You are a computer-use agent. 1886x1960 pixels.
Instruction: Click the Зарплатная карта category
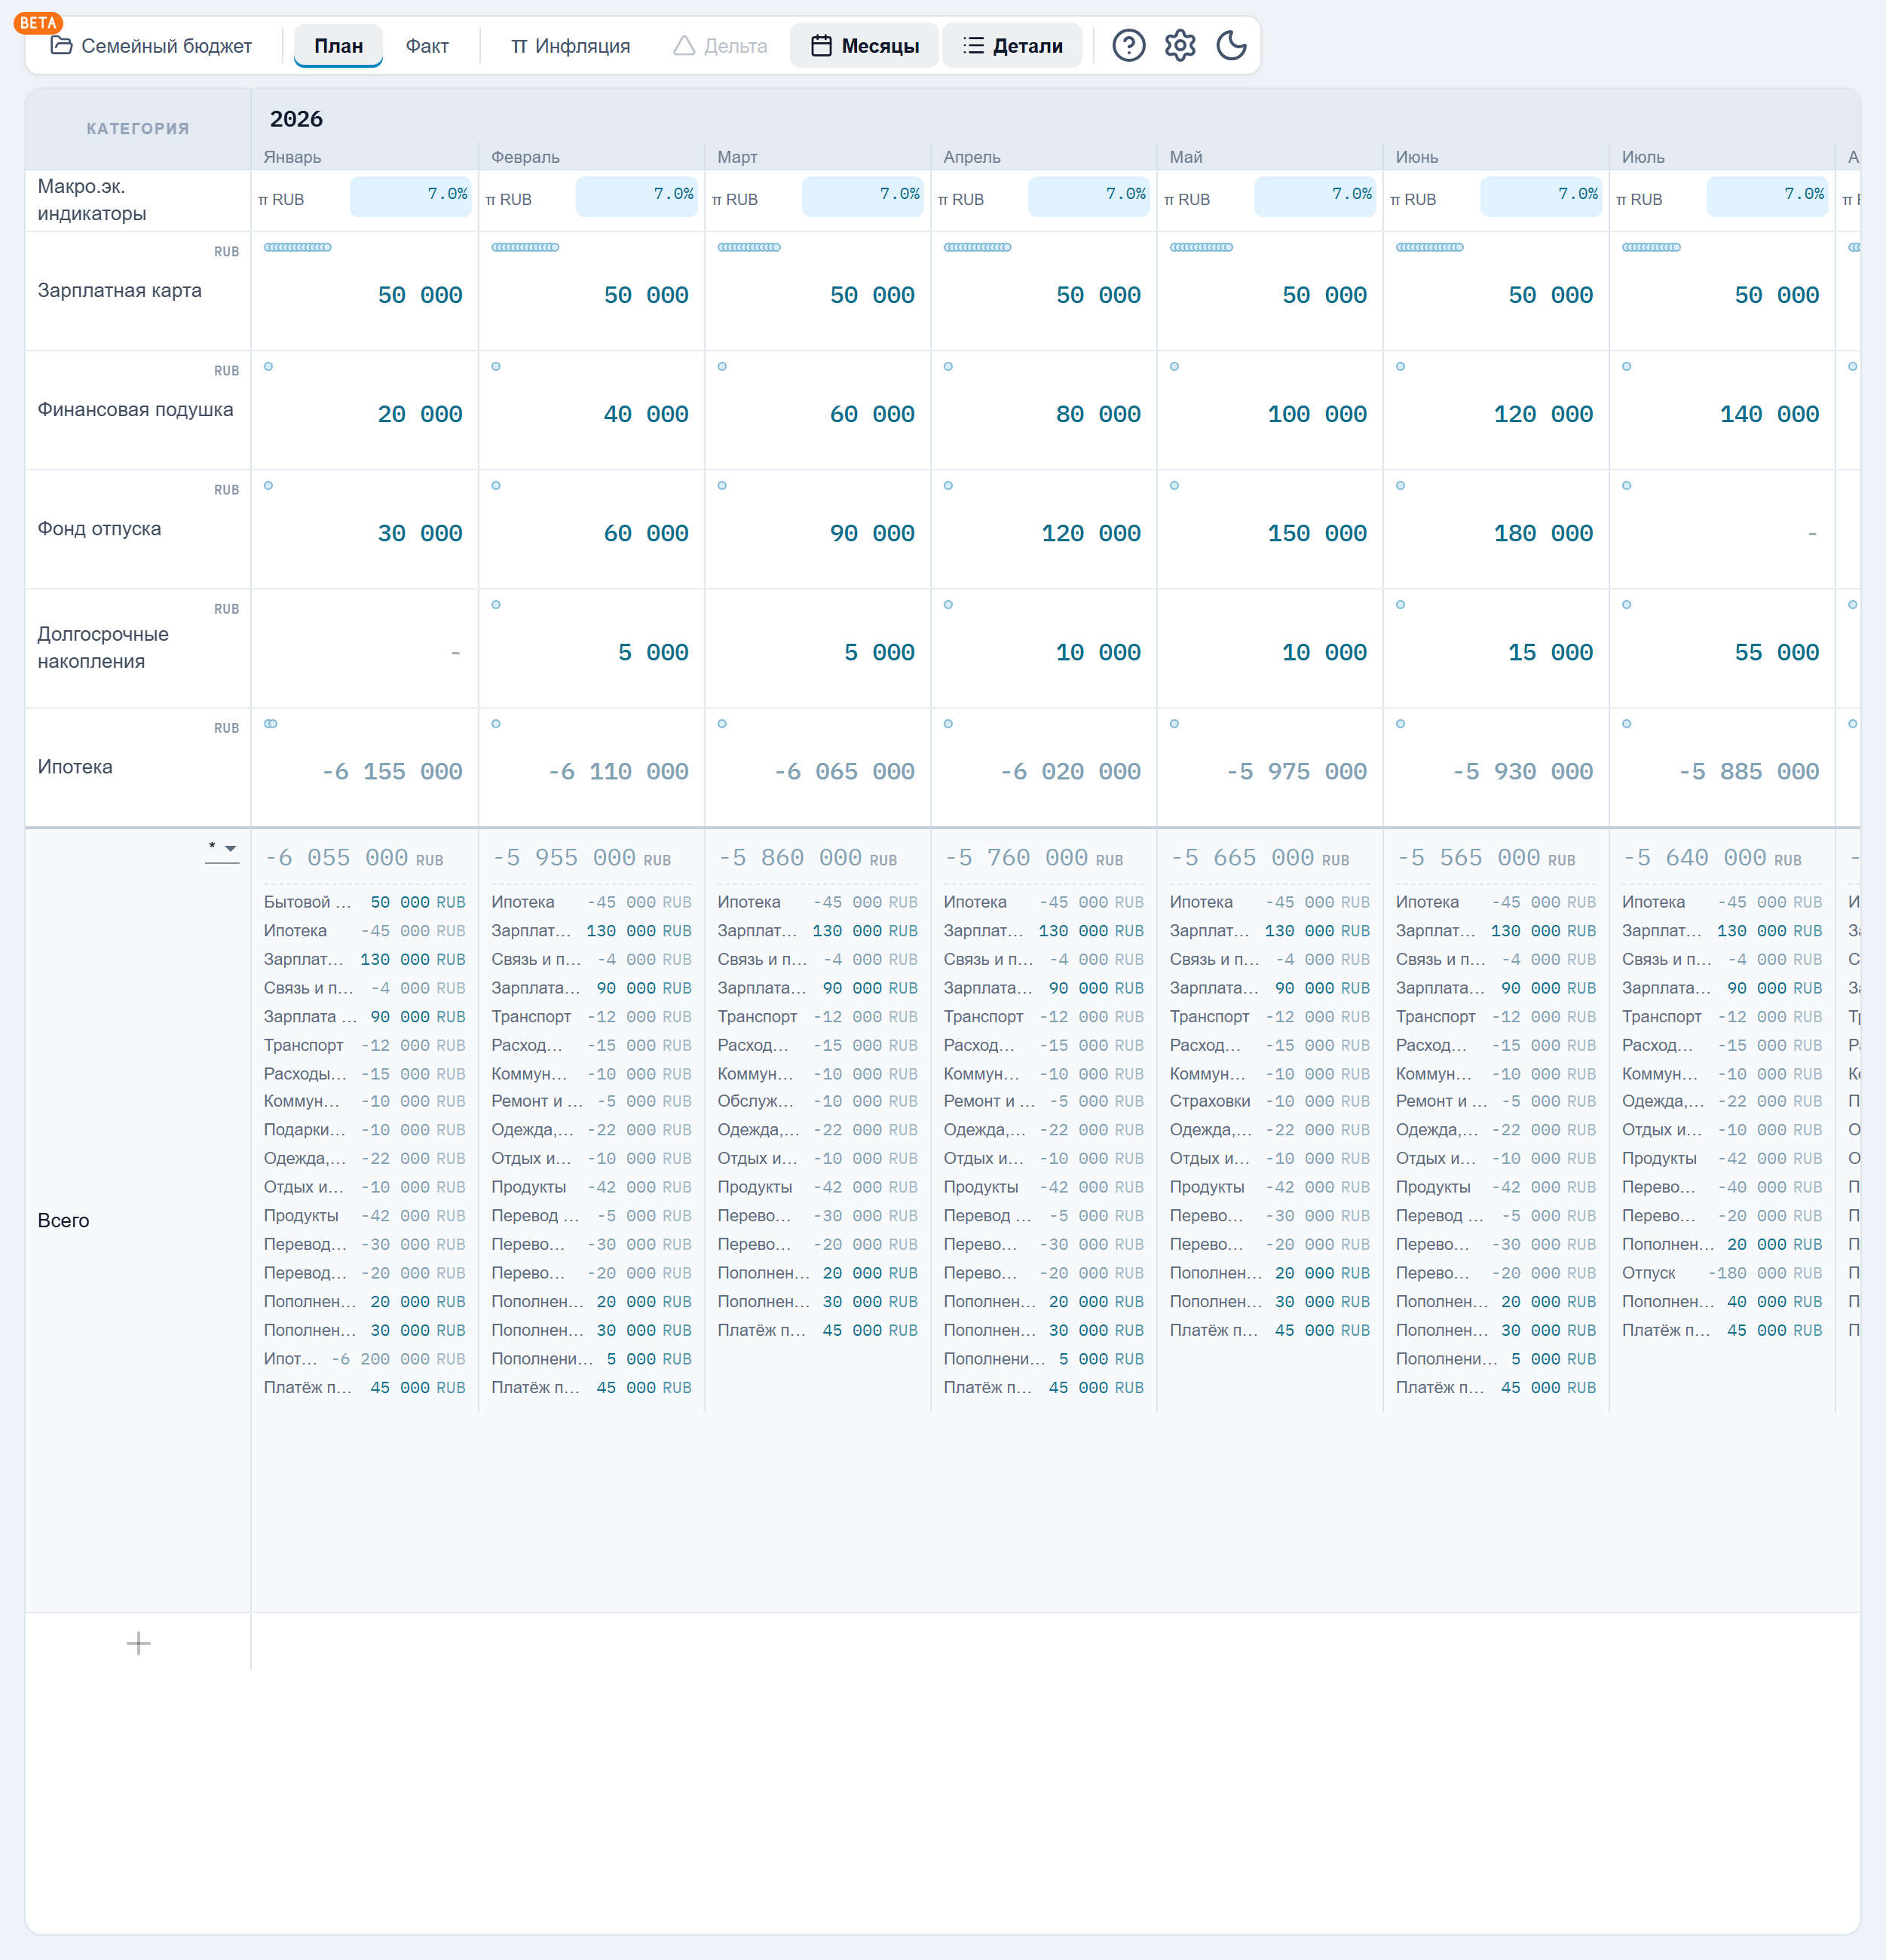(x=120, y=291)
